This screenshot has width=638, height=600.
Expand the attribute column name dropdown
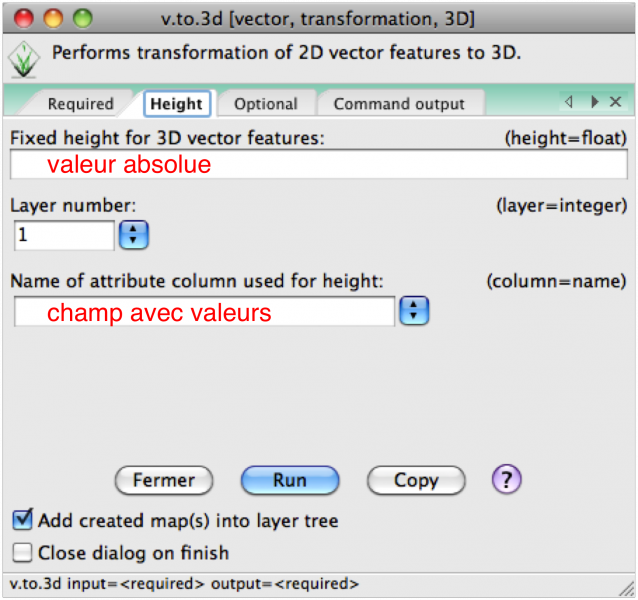click(413, 312)
